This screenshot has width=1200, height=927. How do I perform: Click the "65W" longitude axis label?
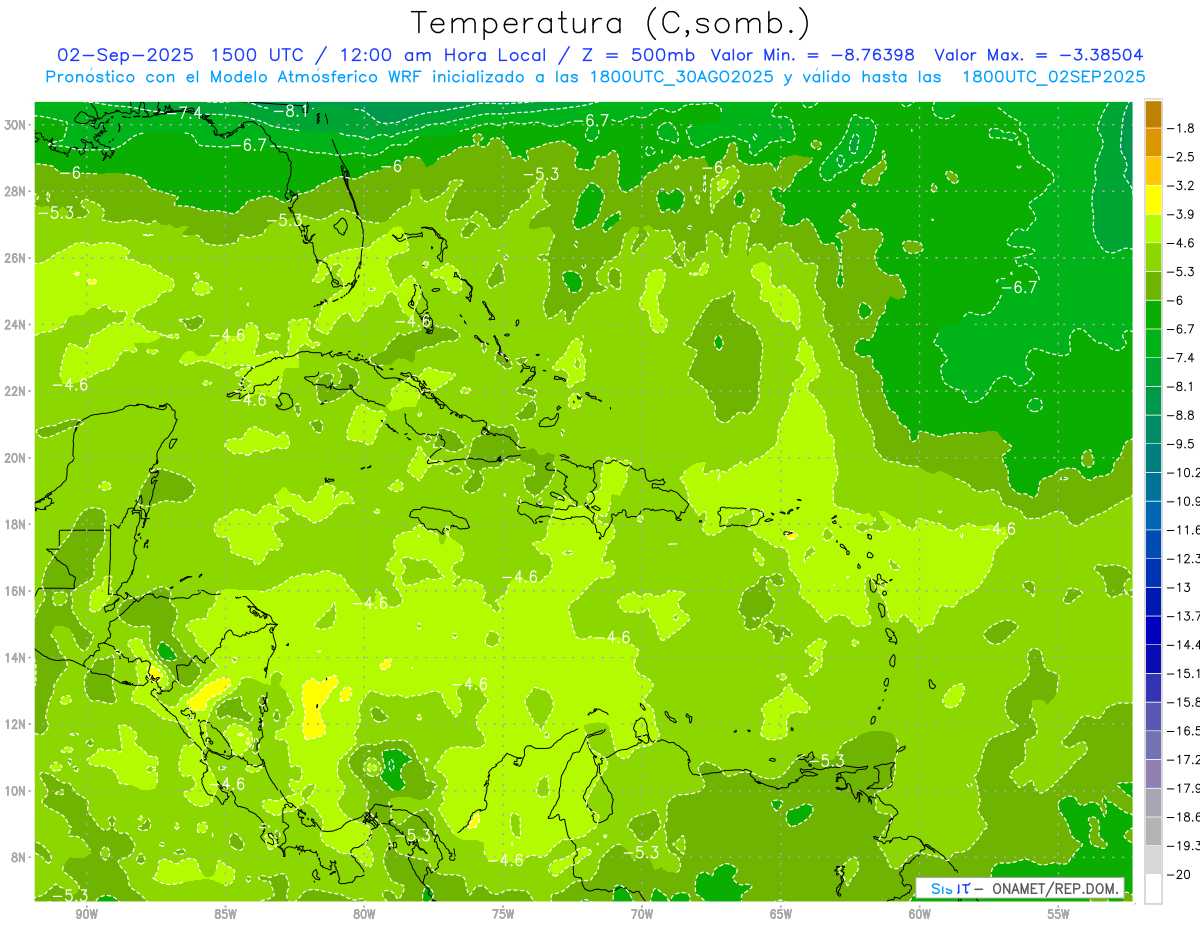click(781, 914)
